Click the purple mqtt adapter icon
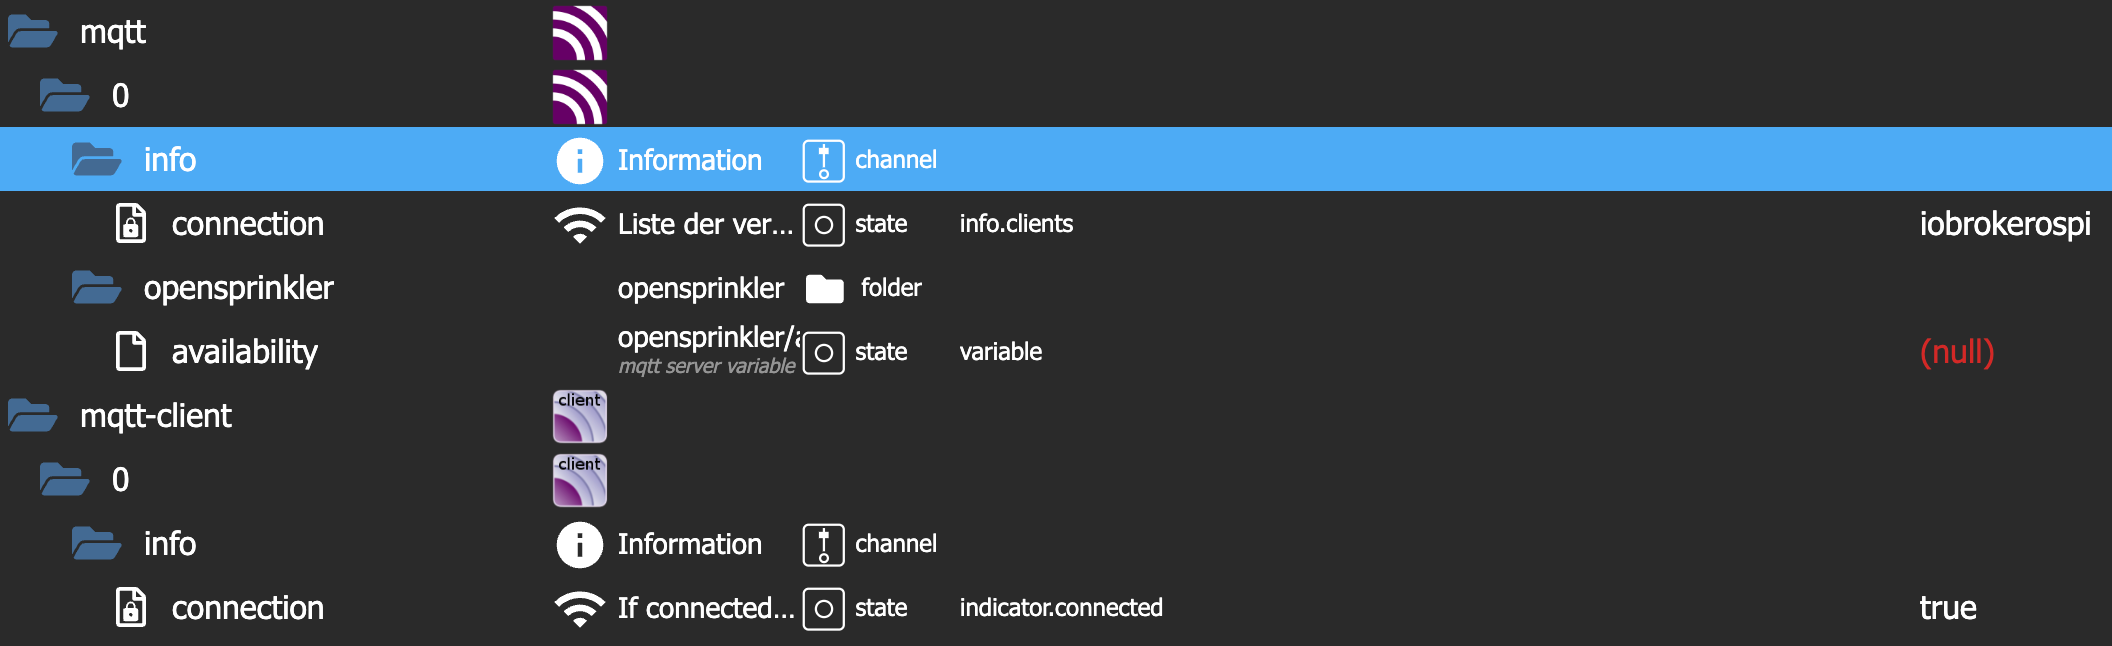The width and height of the screenshot is (2112, 646). 580,33
